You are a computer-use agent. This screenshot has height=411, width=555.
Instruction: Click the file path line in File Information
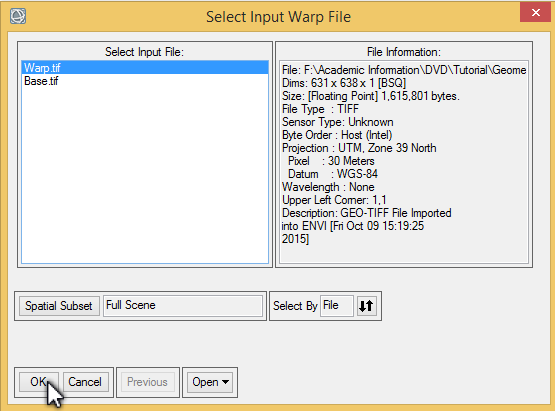[x=404, y=70]
